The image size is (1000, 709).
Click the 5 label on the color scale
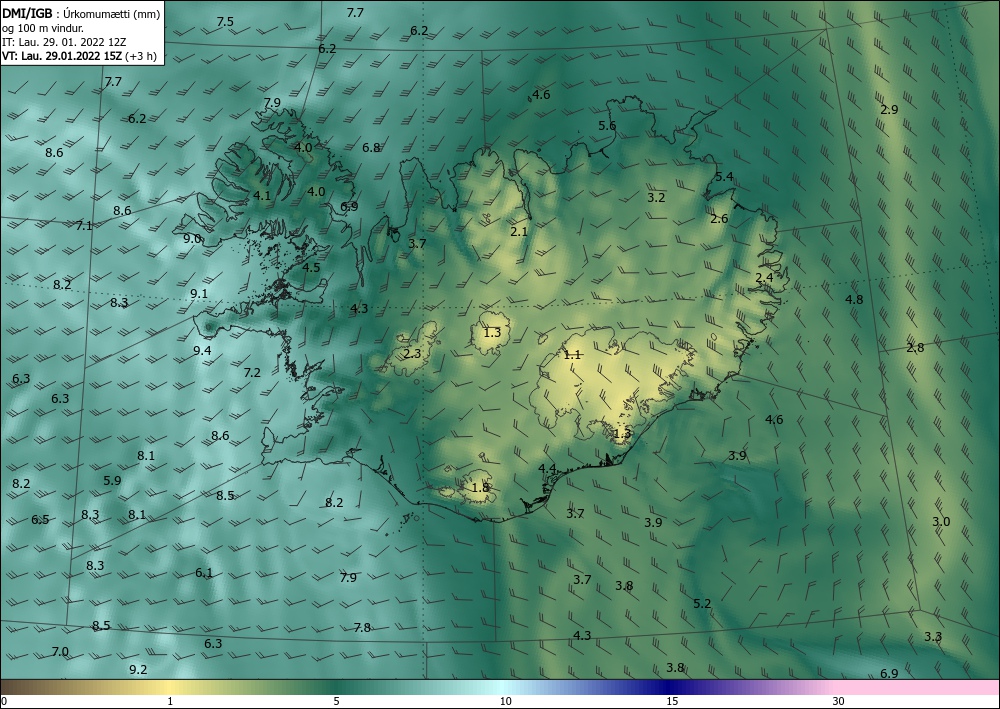click(x=336, y=702)
